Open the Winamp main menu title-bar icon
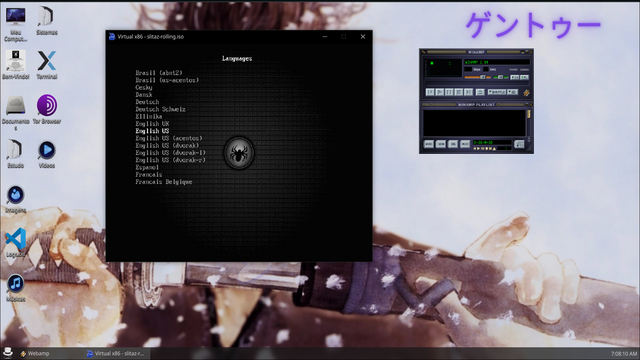This screenshot has width=640, height=360. point(423,52)
